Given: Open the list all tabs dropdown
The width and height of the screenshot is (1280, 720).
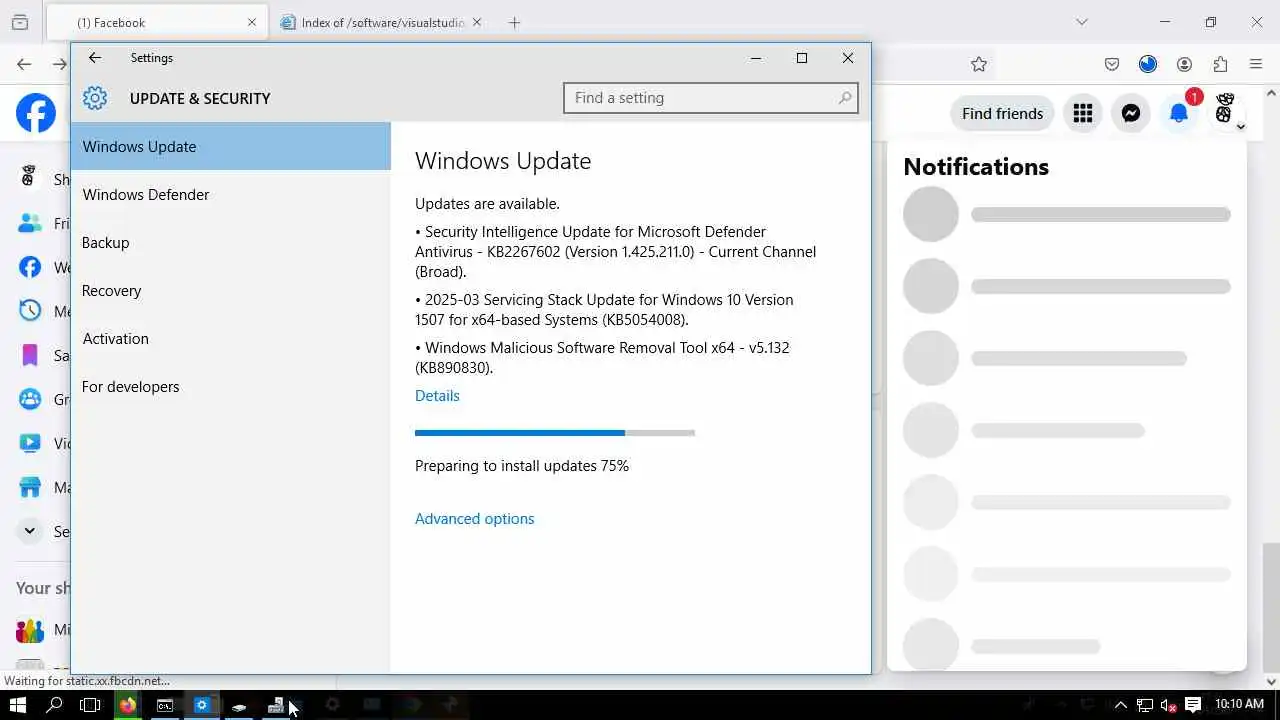Looking at the screenshot, I should [x=1081, y=22].
